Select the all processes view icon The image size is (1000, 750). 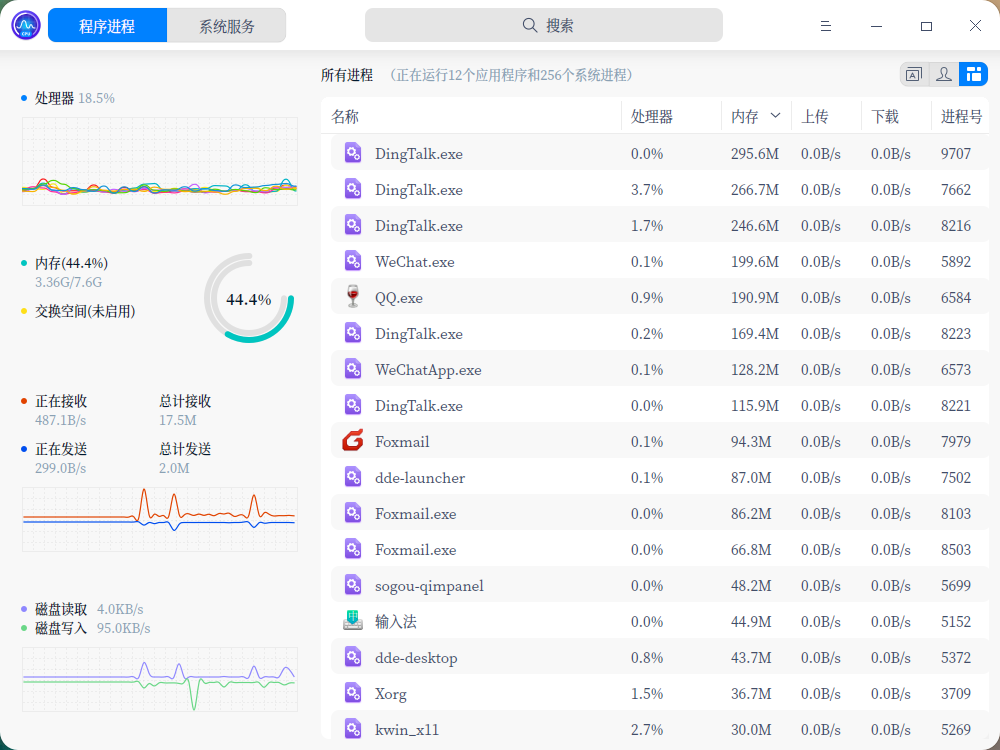[973, 75]
